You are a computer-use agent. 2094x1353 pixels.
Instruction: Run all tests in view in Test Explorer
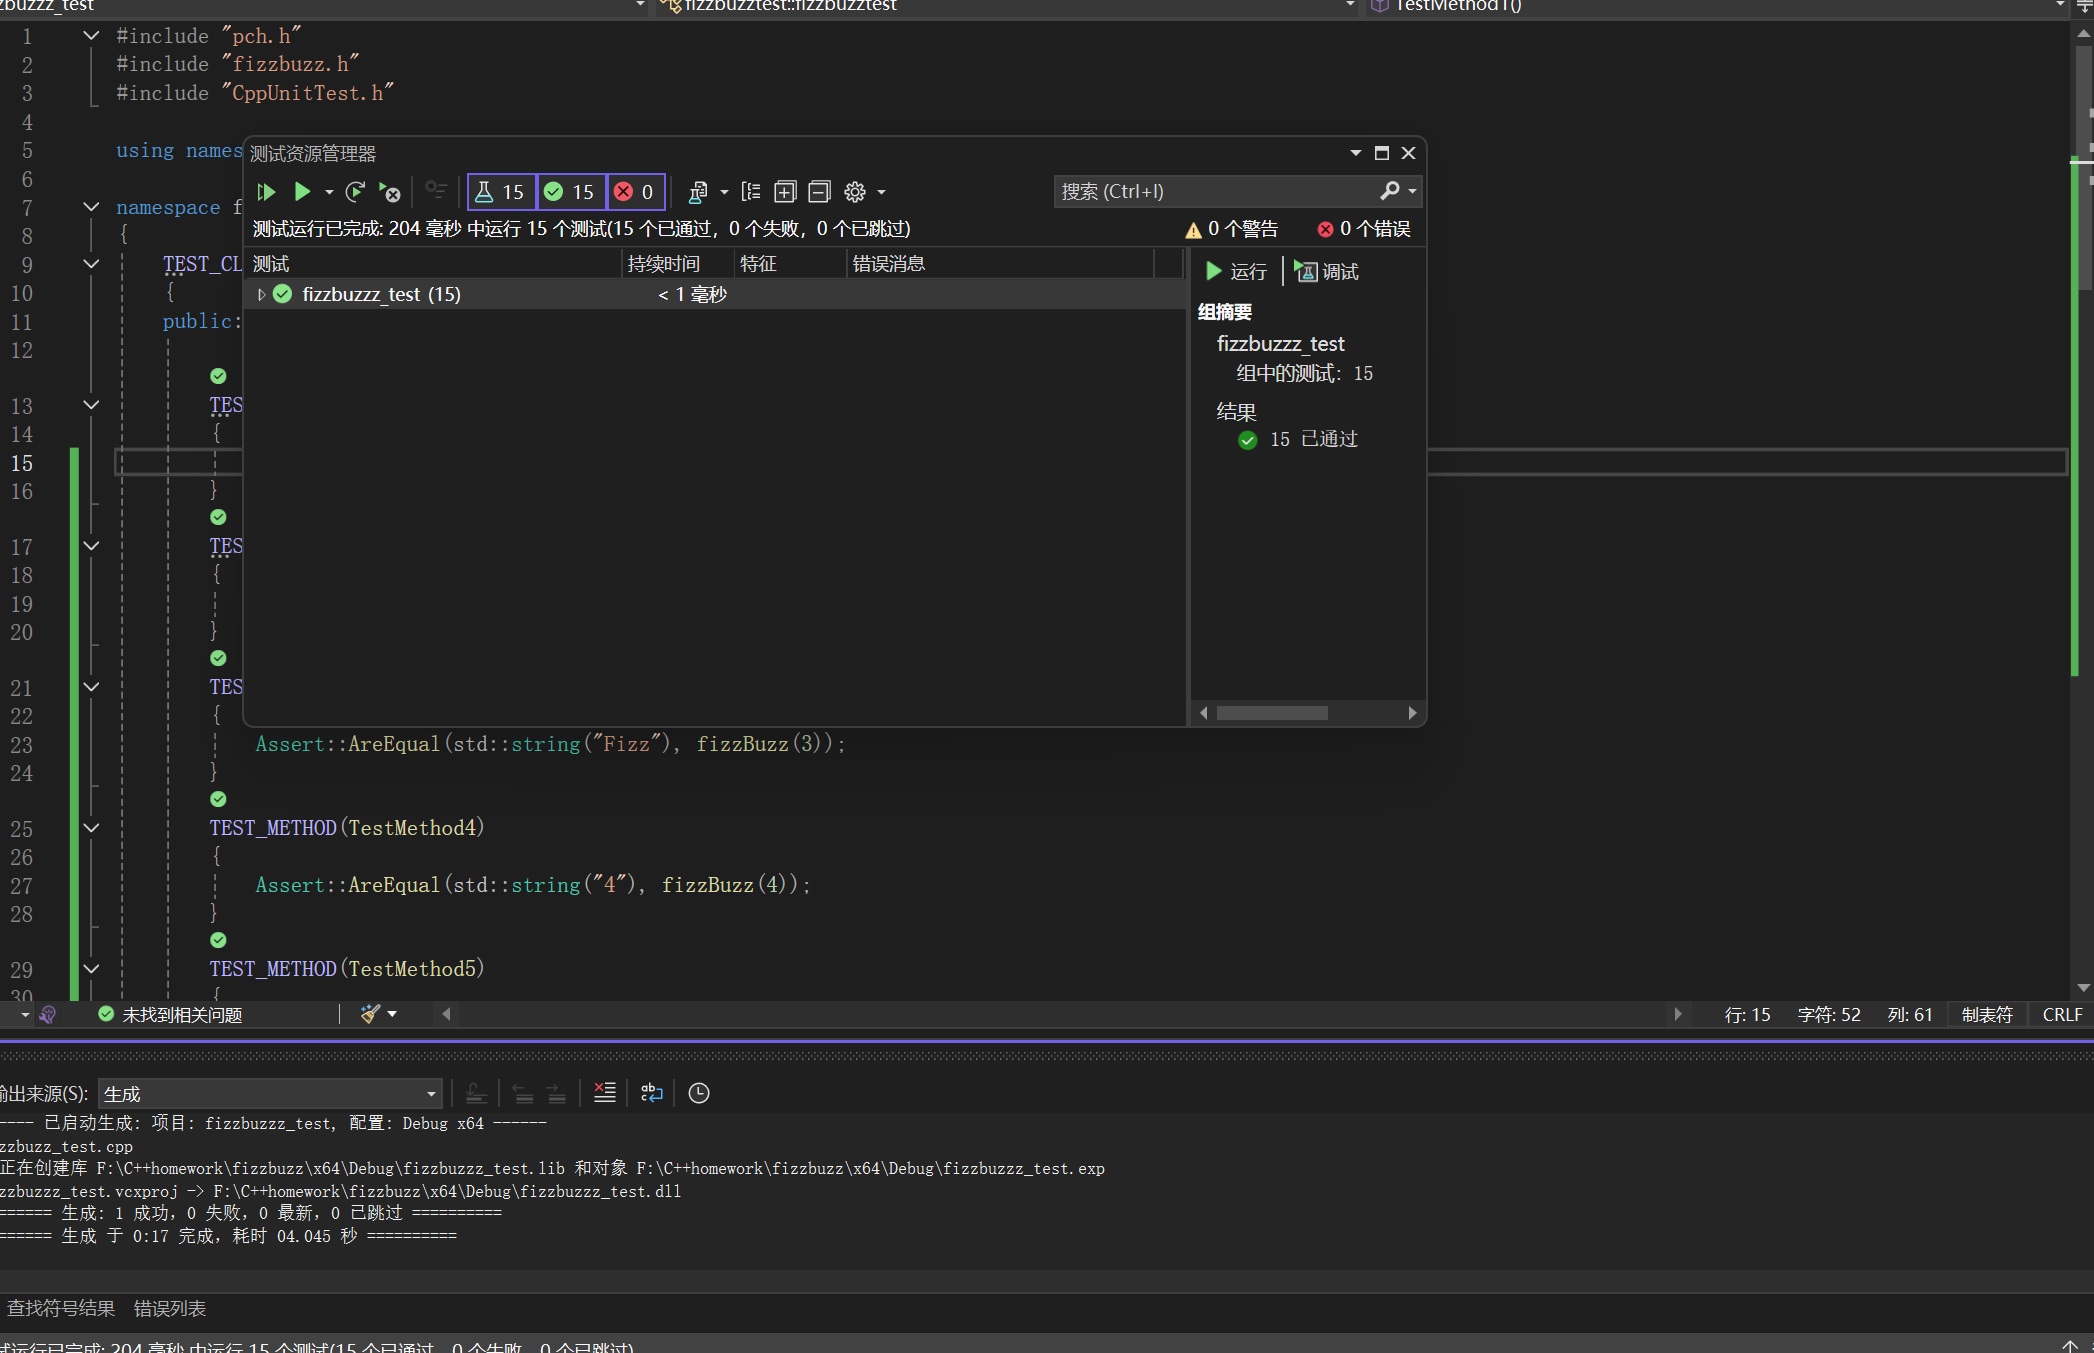[x=266, y=191]
